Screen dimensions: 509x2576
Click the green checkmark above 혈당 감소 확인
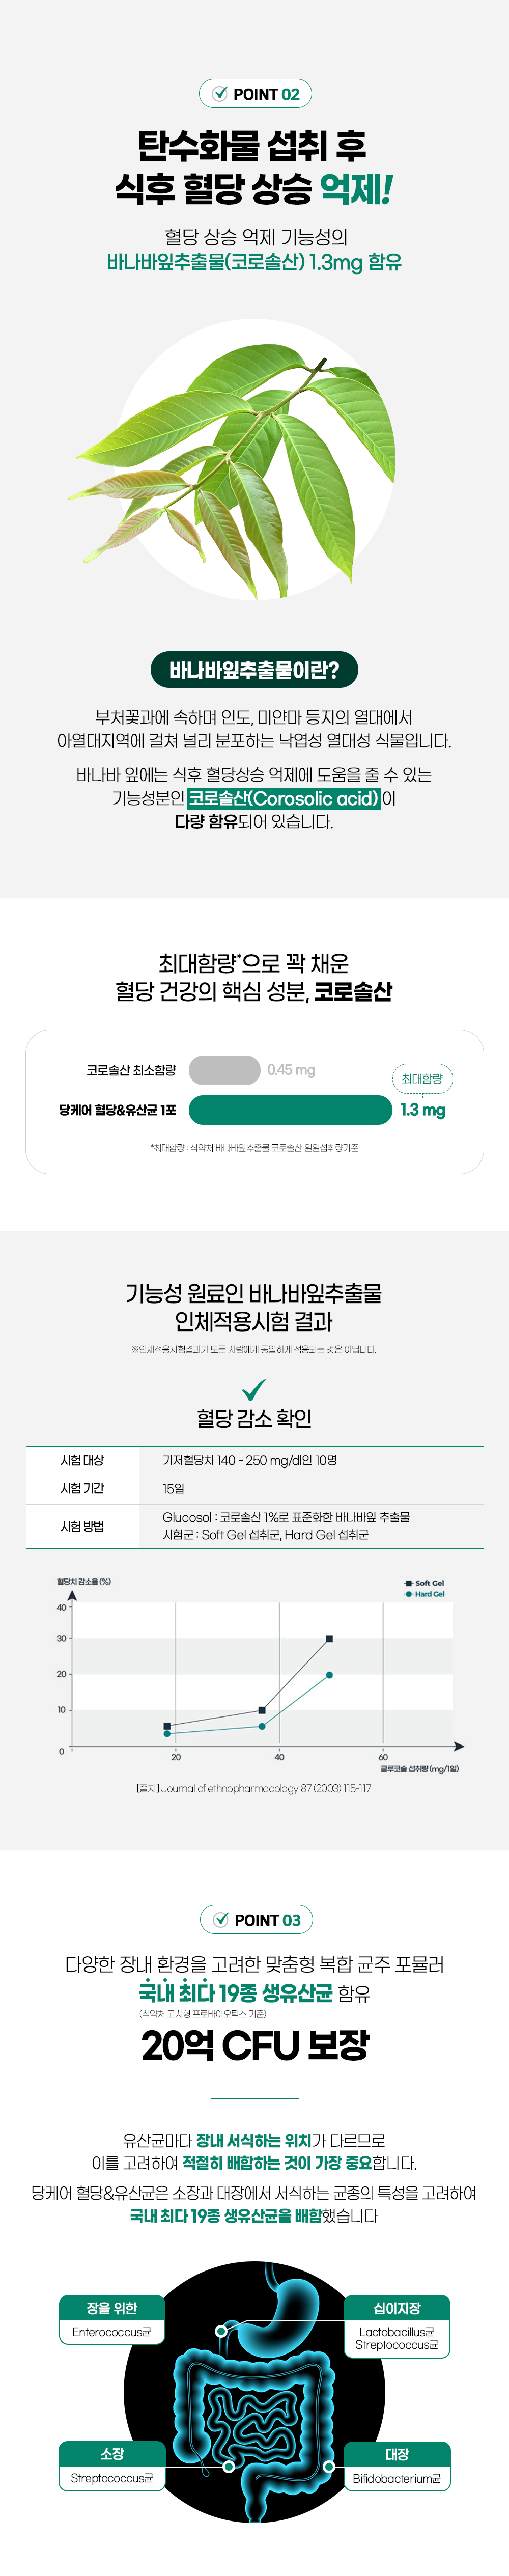coord(254,1390)
